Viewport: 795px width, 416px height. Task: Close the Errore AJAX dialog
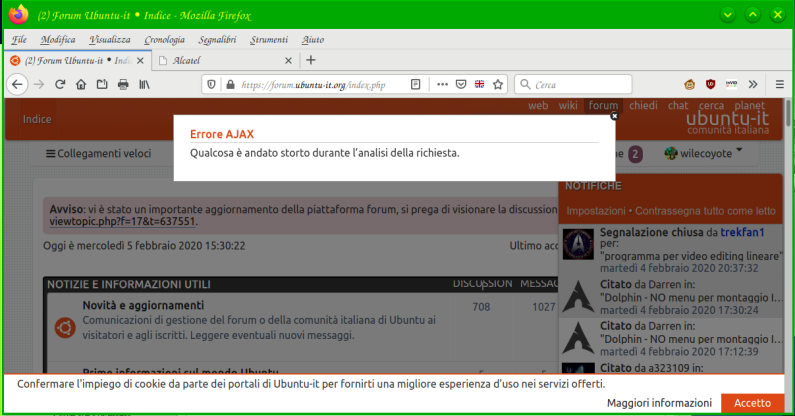[x=614, y=116]
